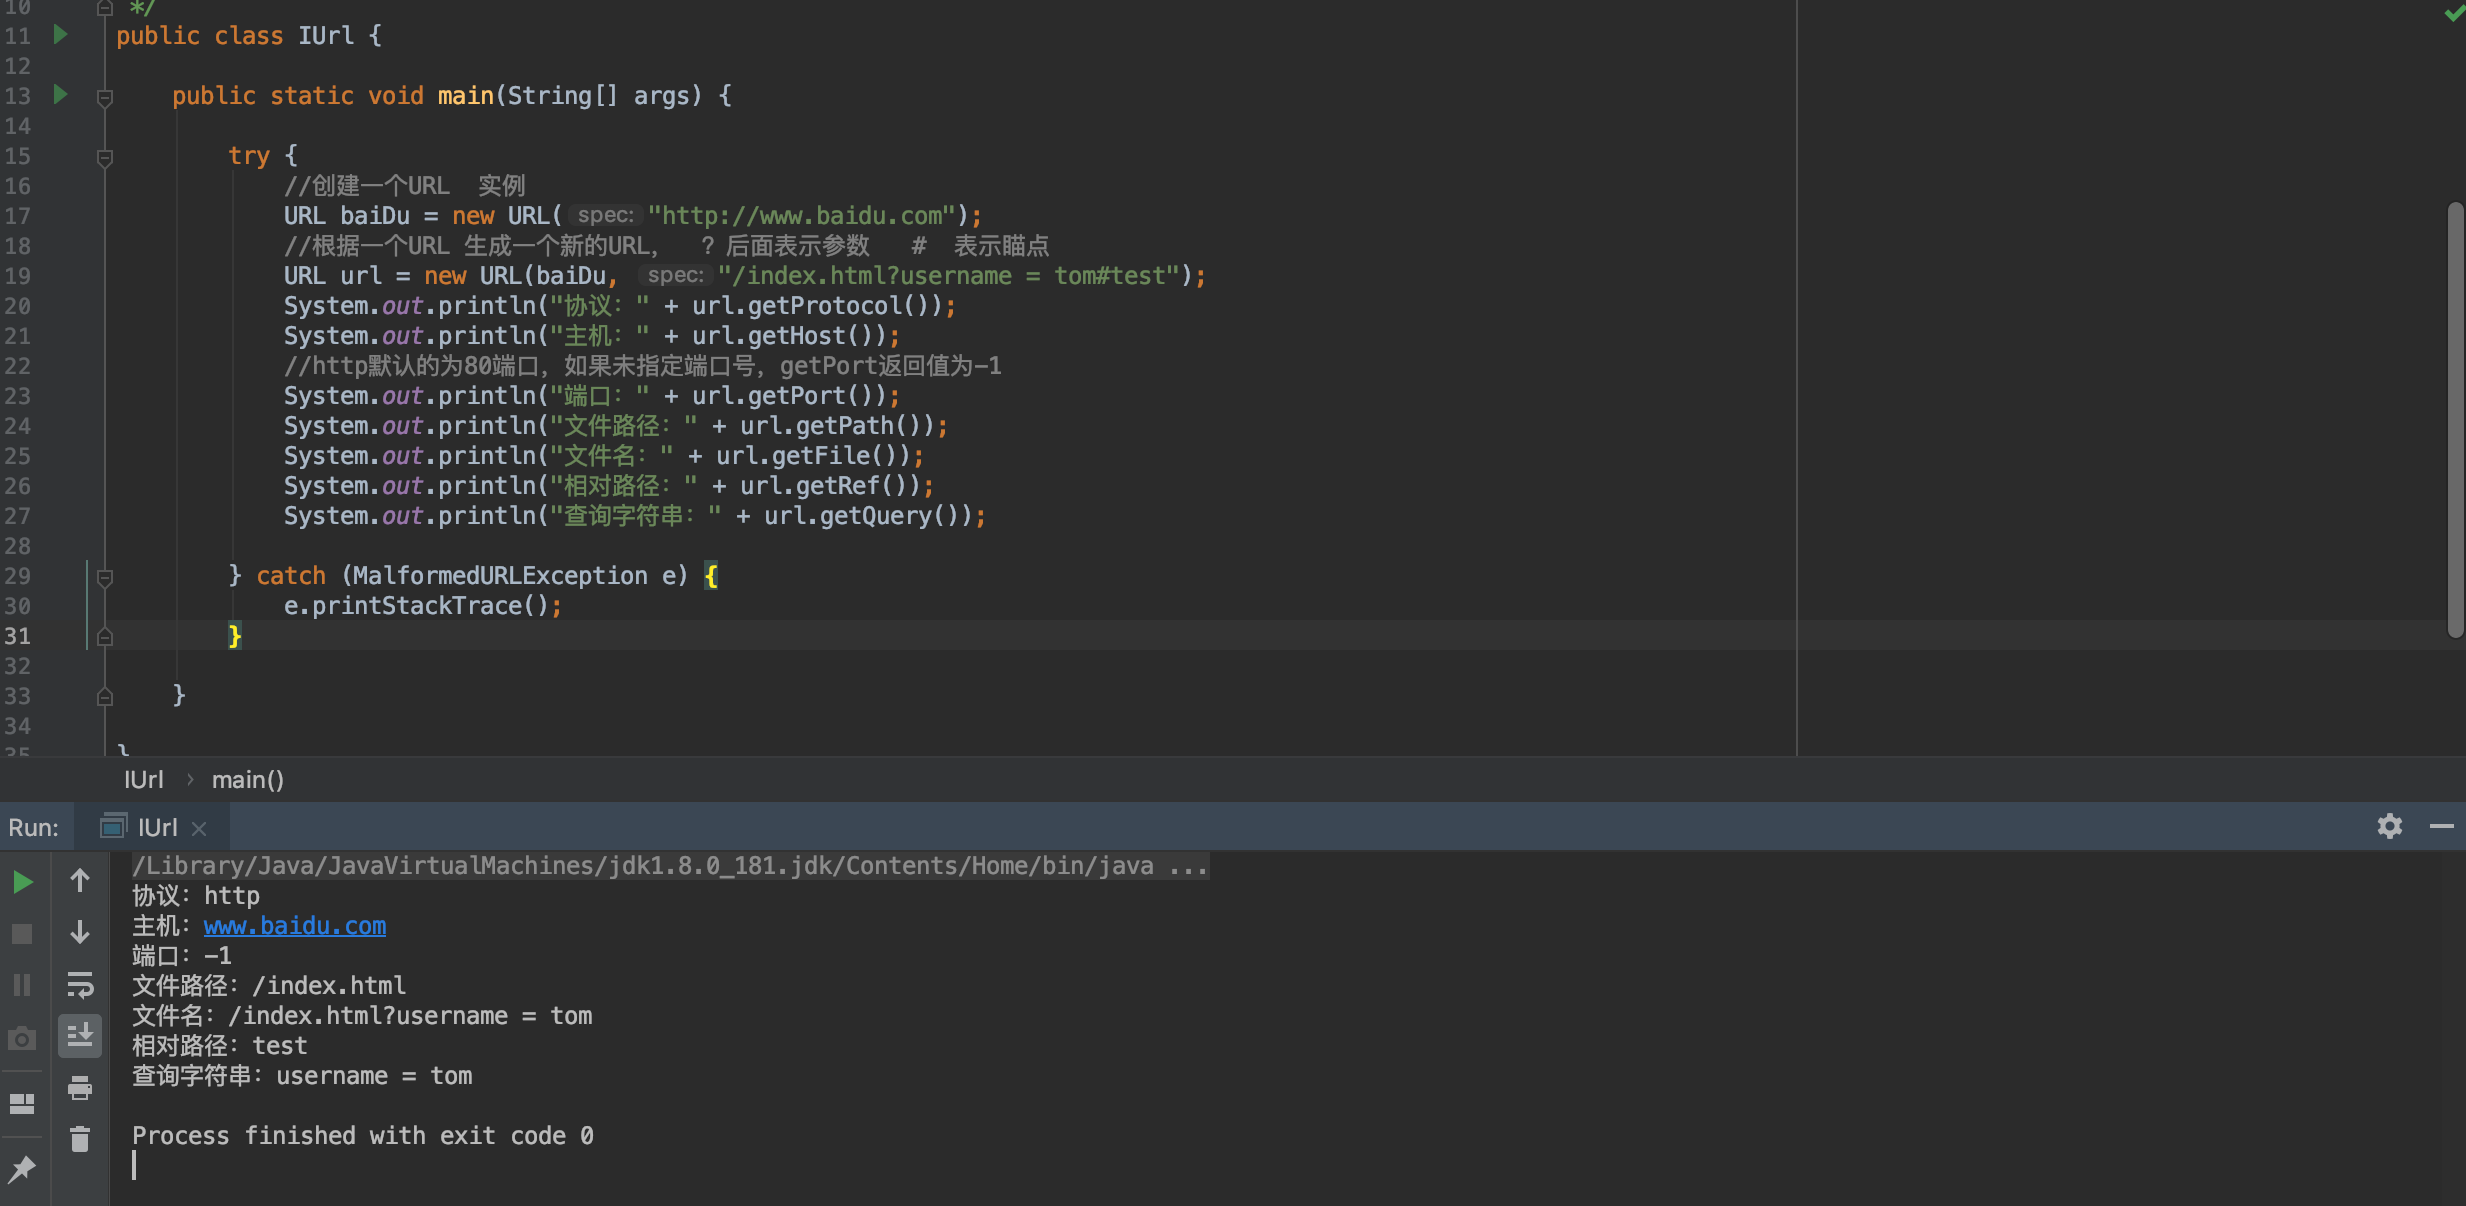2466x1206 pixels.
Task: Toggle soft-wrap in the console
Action: point(80,985)
